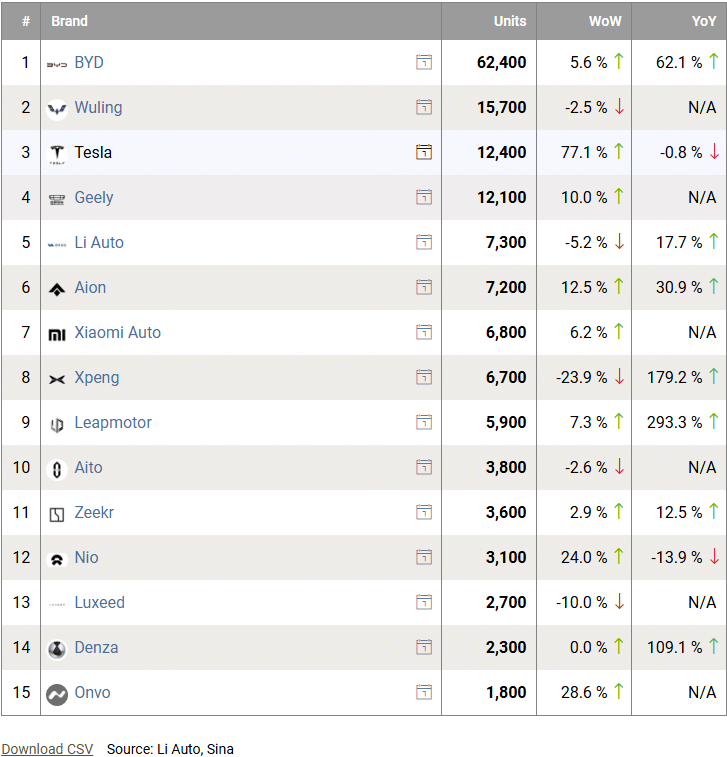Click the calendar icon in Wuling row
727x757 pixels.
click(x=424, y=108)
